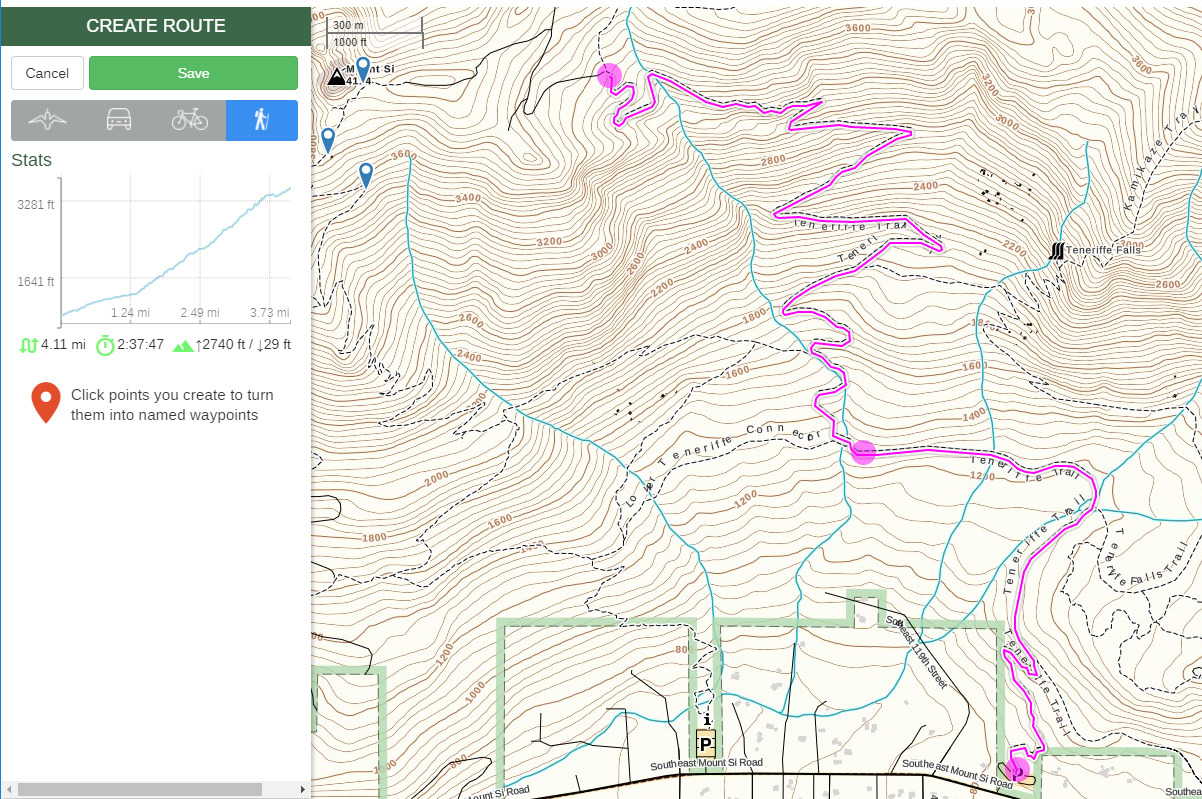The image size is (1202, 799).
Task: Select the active hiker routing mode
Action: [261, 120]
